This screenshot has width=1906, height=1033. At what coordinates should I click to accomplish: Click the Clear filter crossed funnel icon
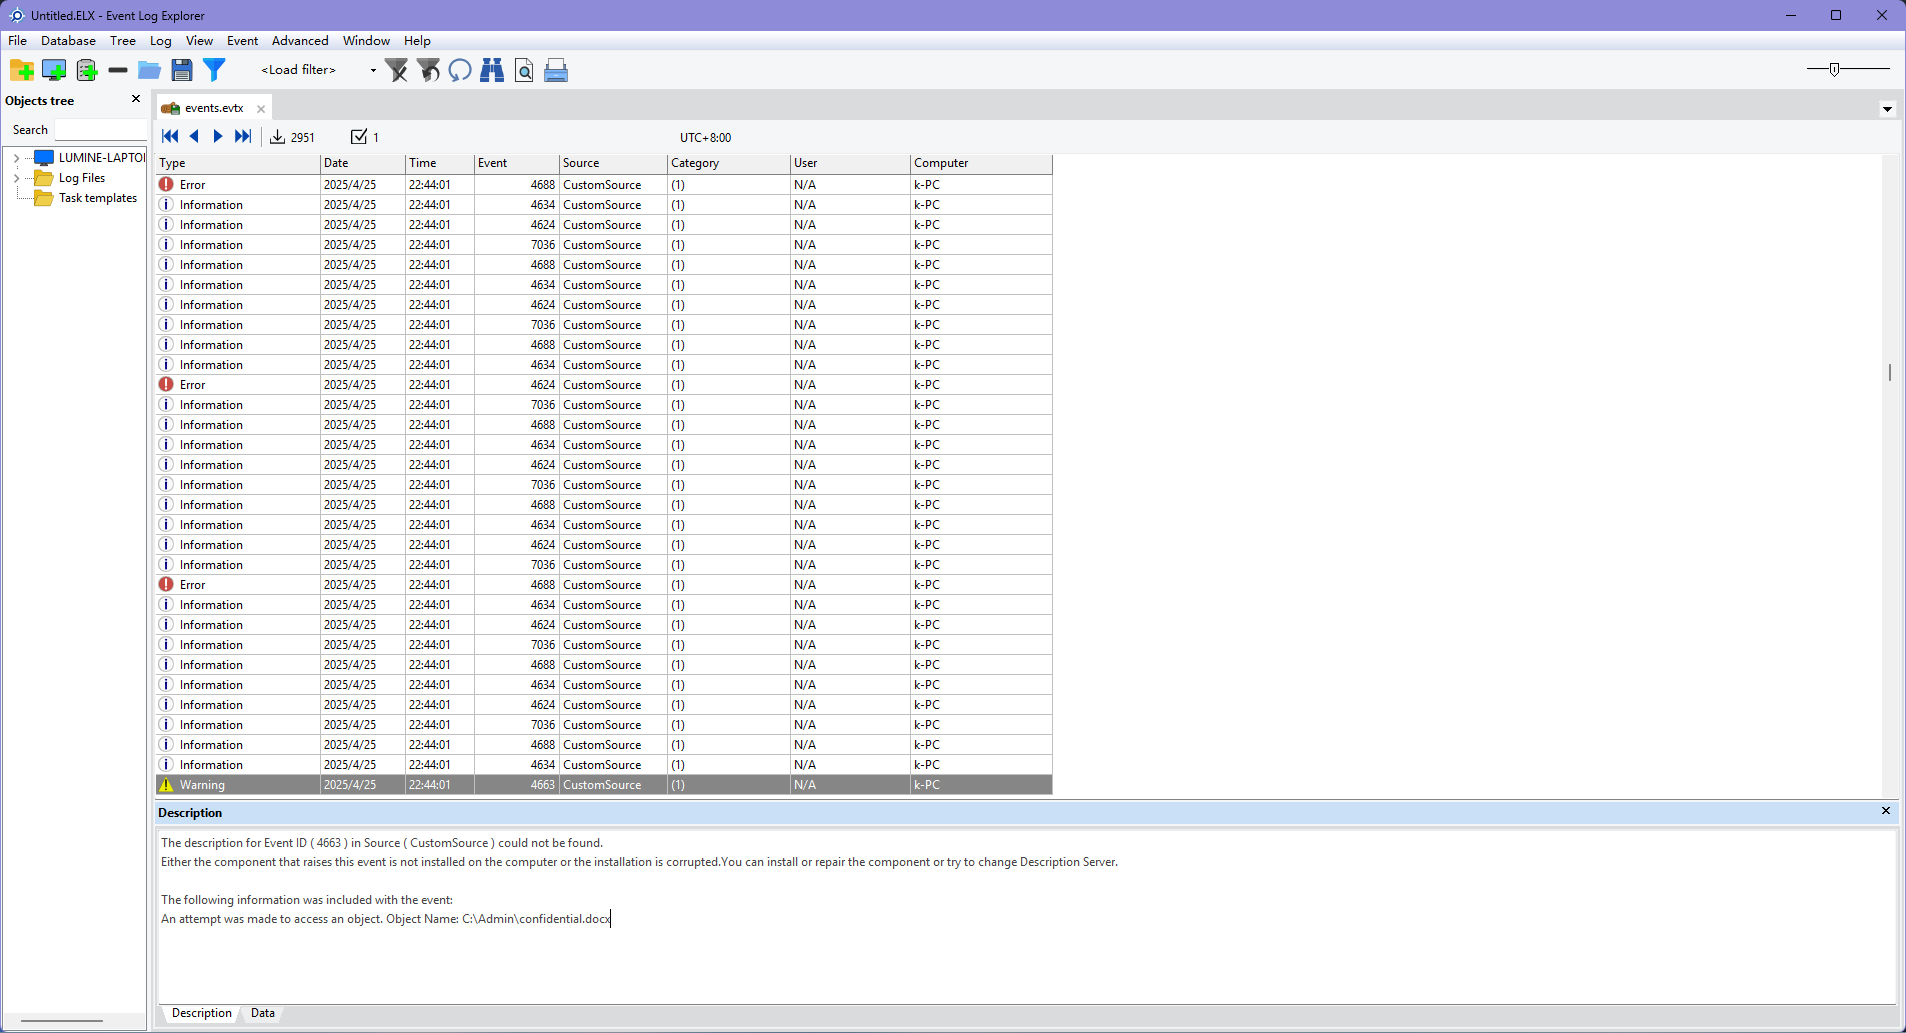(x=397, y=70)
